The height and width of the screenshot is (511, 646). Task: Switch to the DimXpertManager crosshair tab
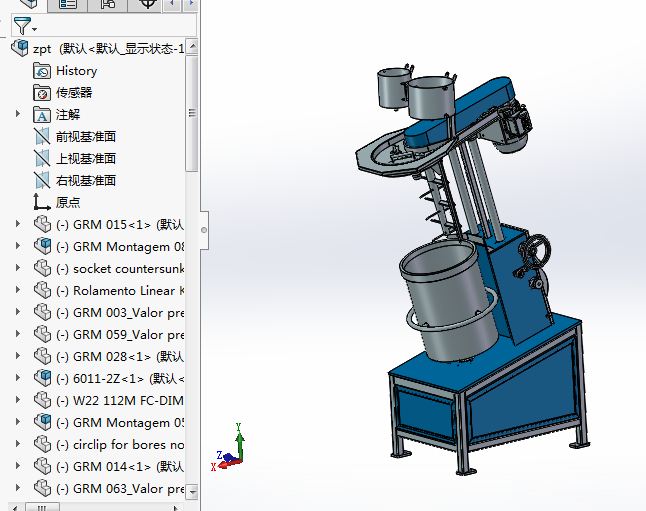coord(147,5)
